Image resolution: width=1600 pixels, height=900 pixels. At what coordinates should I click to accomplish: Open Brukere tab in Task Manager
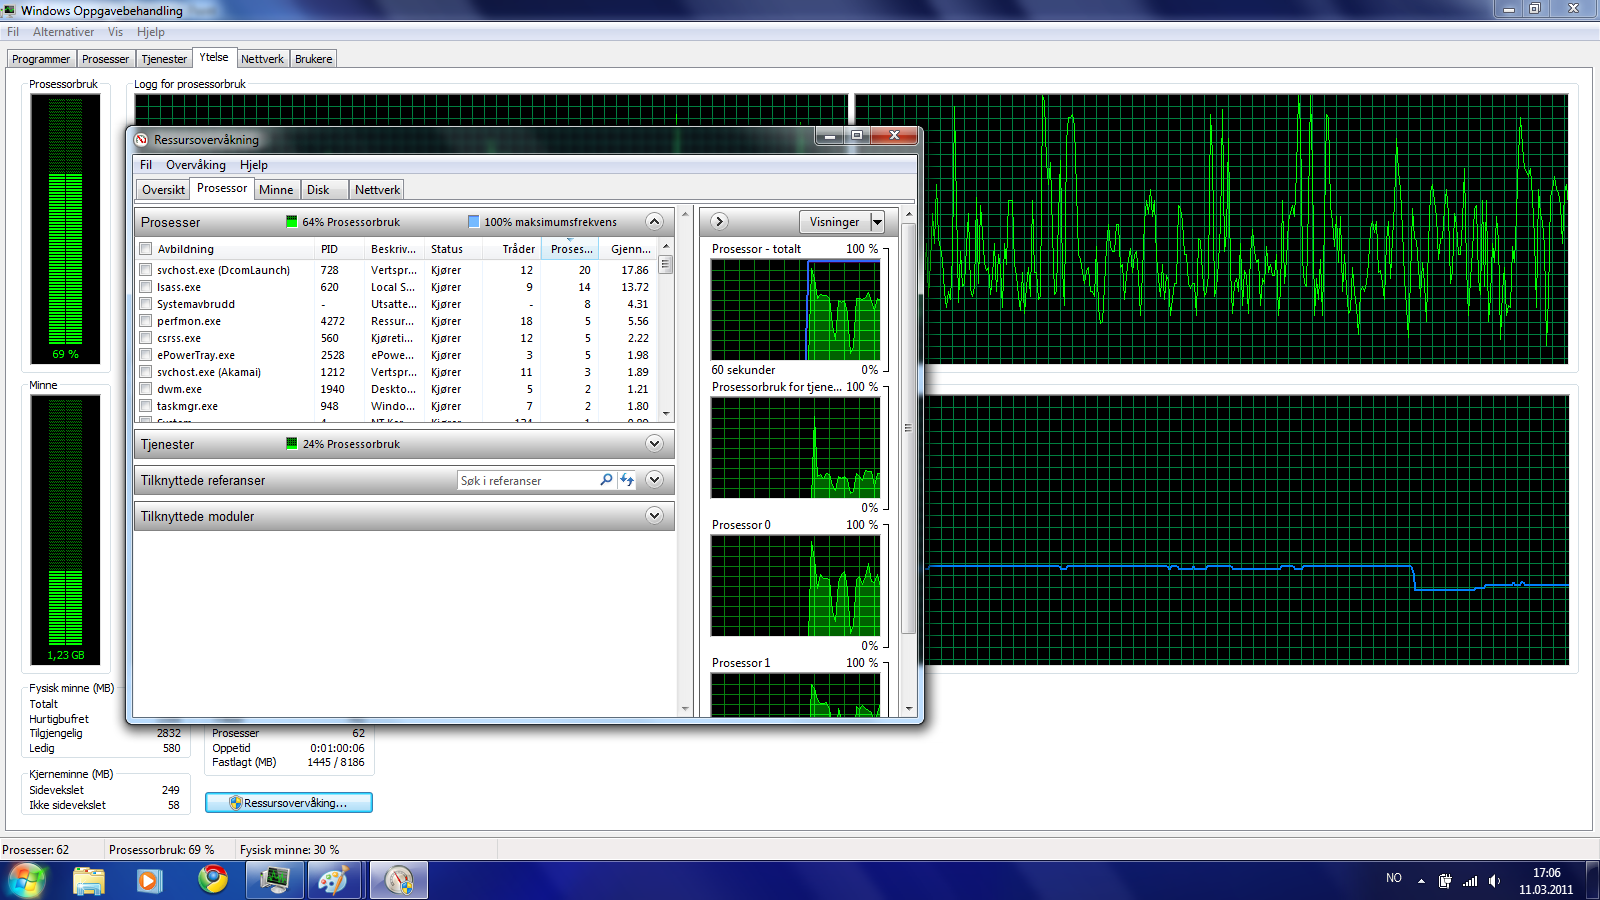point(313,59)
